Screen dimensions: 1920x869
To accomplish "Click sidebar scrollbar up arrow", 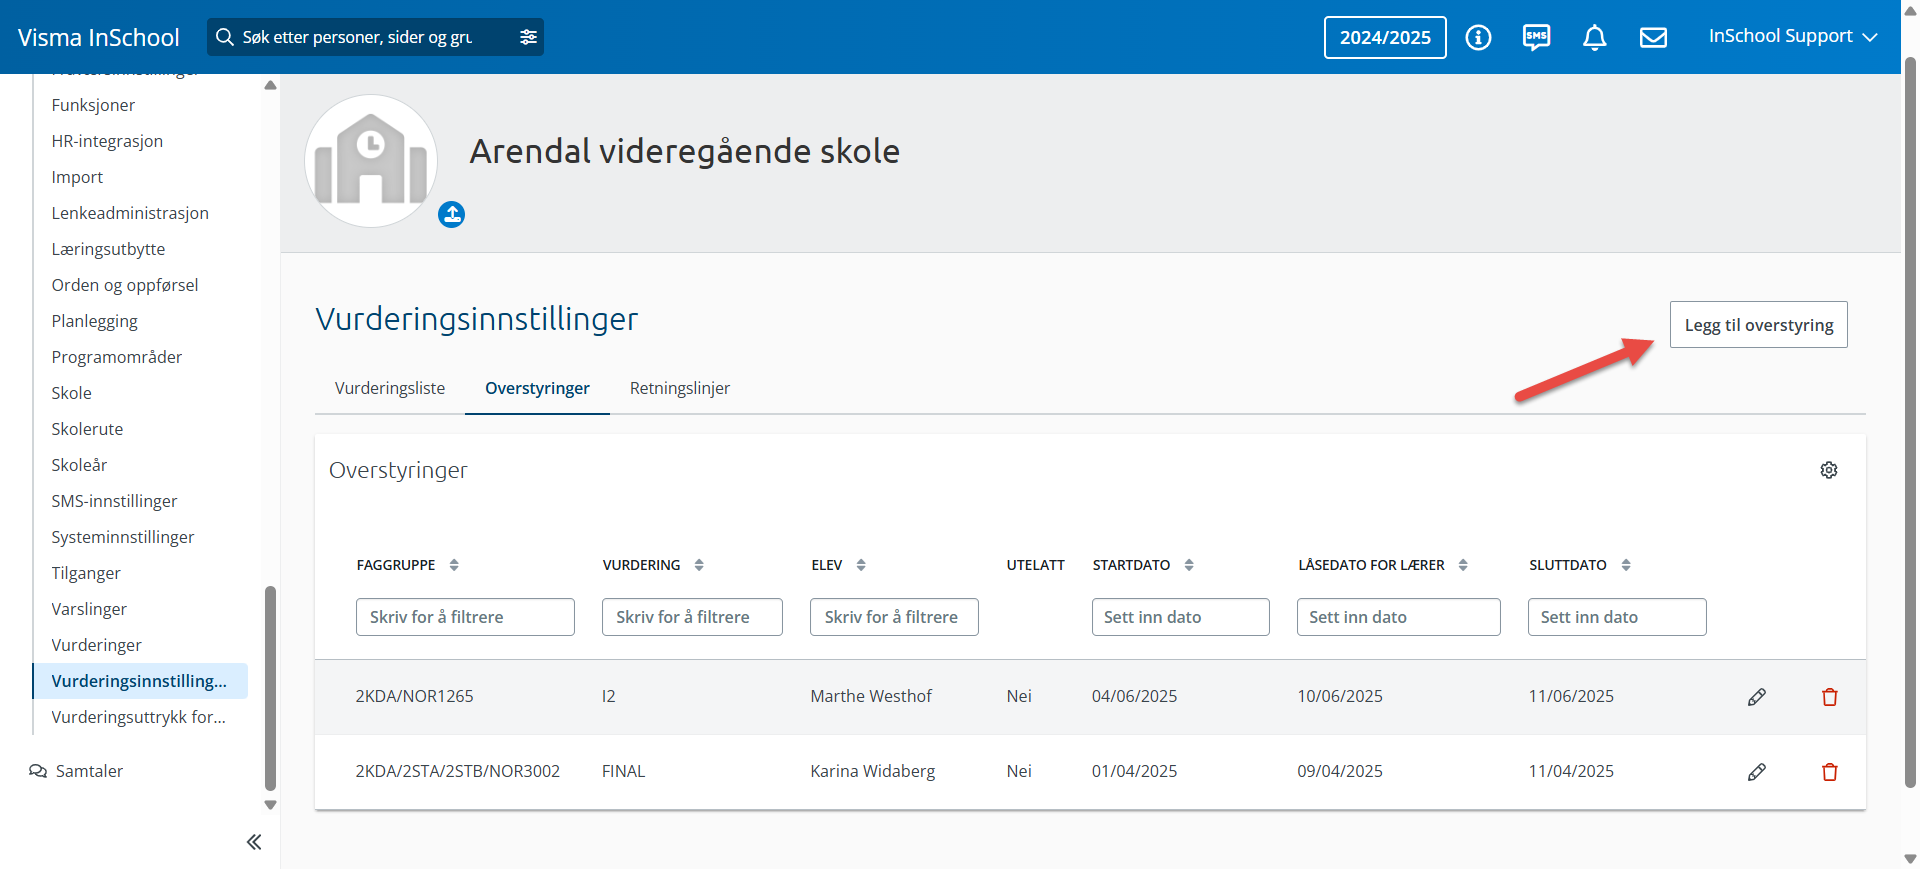I will pos(270,85).
